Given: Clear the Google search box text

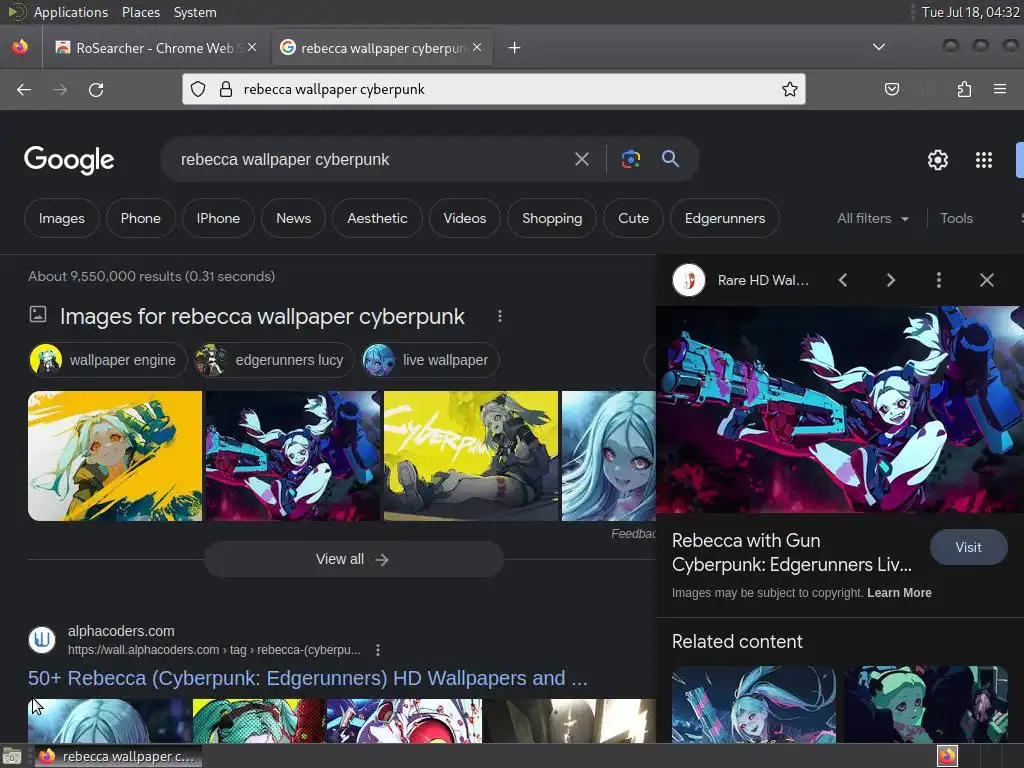Looking at the screenshot, I should 582,159.
